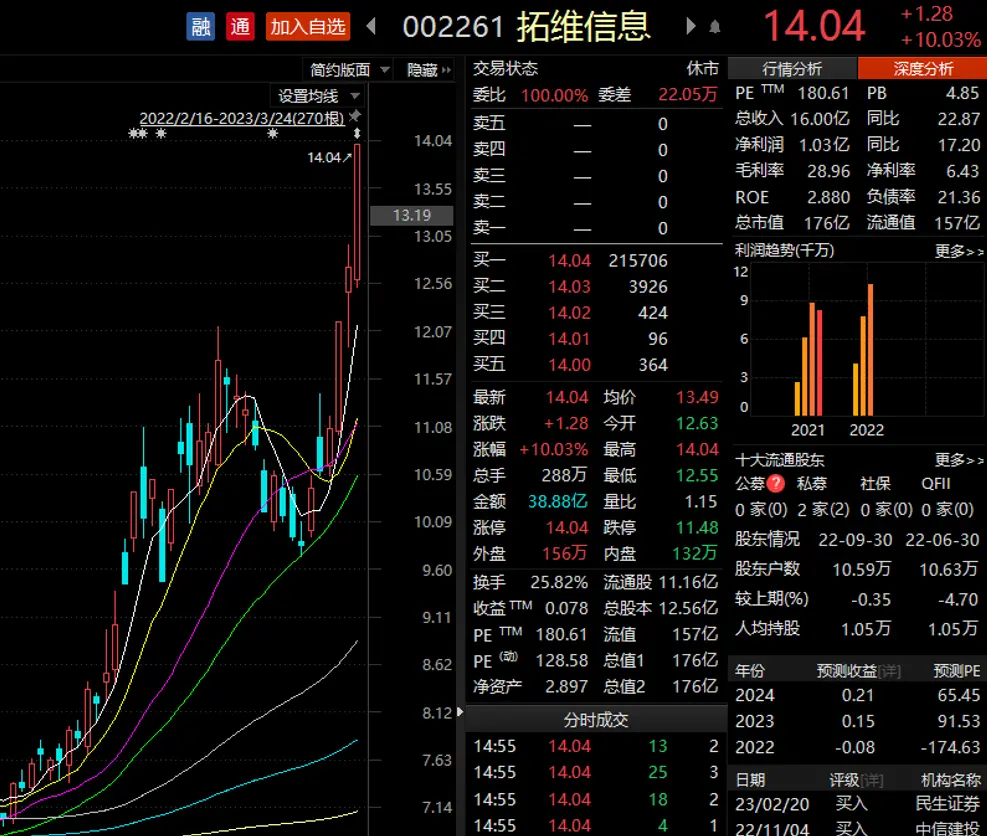The image size is (987, 836).
Task: Click the 002261 拓维信息 stock title
Action: (526, 26)
